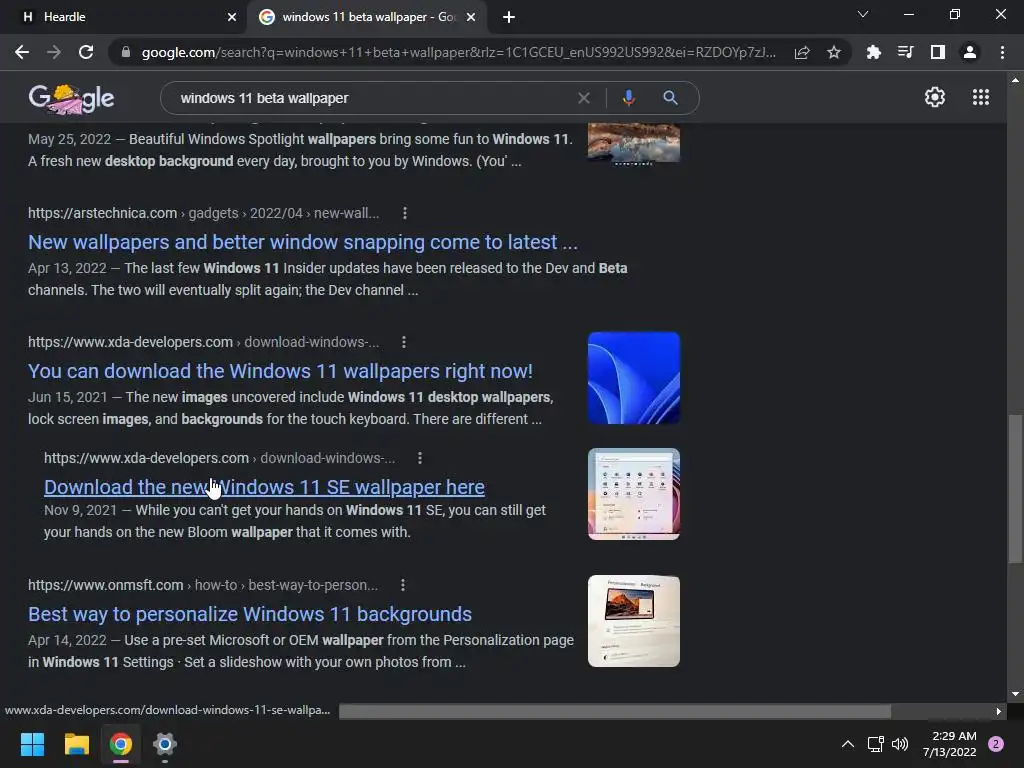The height and width of the screenshot is (768, 1024).
Task: Open the Chrome profile icon
Action: click(970, 52)
